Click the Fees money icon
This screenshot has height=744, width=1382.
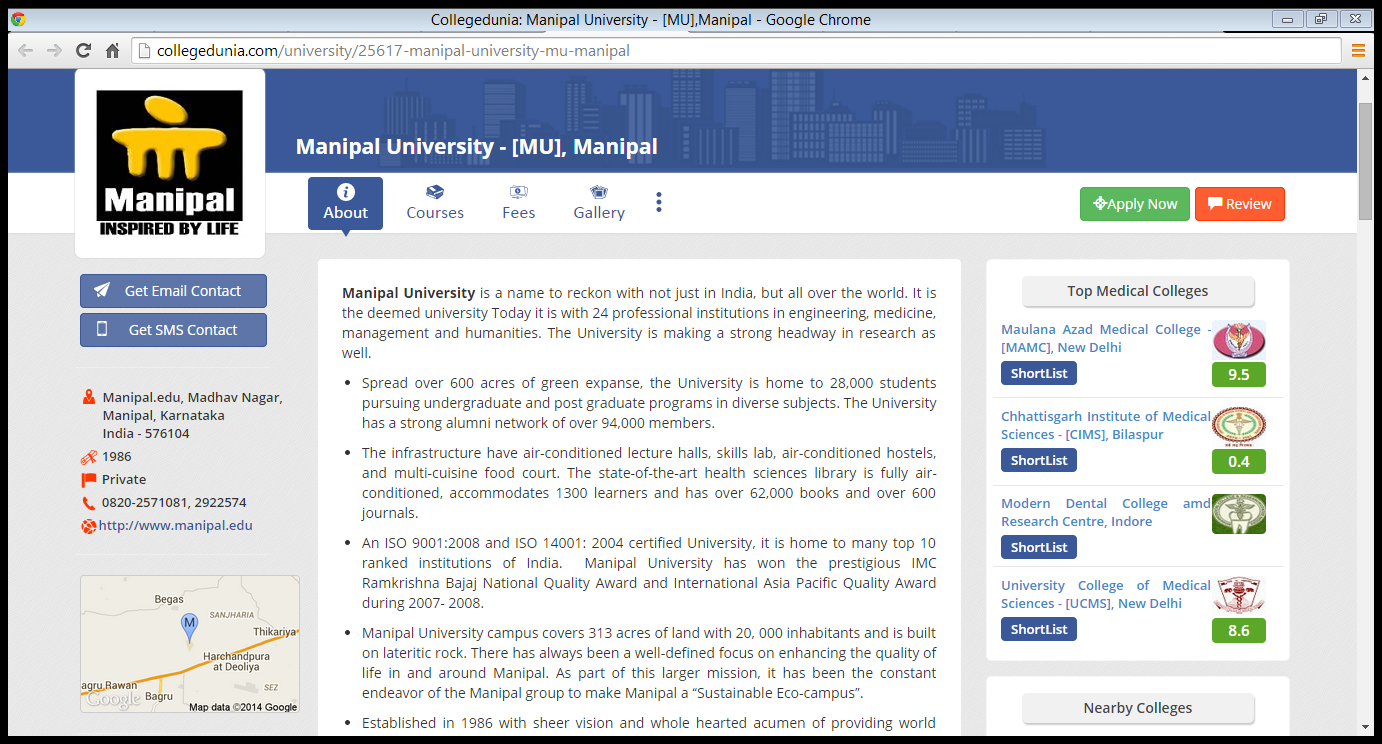click(x=518, y=193)
